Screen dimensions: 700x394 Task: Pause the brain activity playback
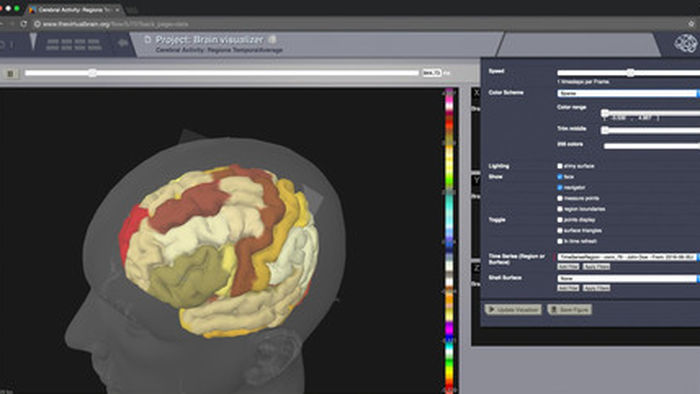(11, 73)
